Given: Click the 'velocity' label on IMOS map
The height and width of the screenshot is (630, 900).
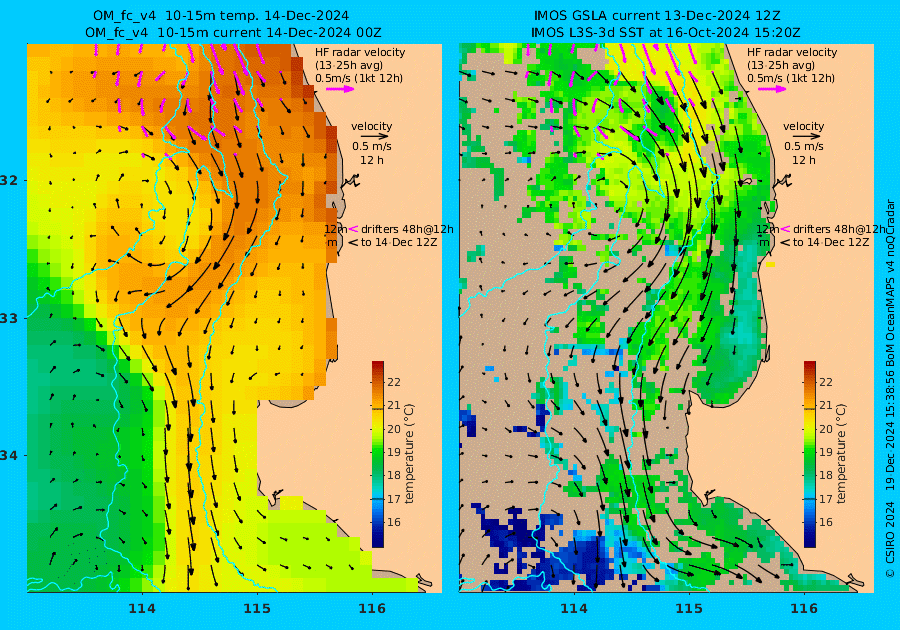Looking at the screenshot, I should 804,126.
